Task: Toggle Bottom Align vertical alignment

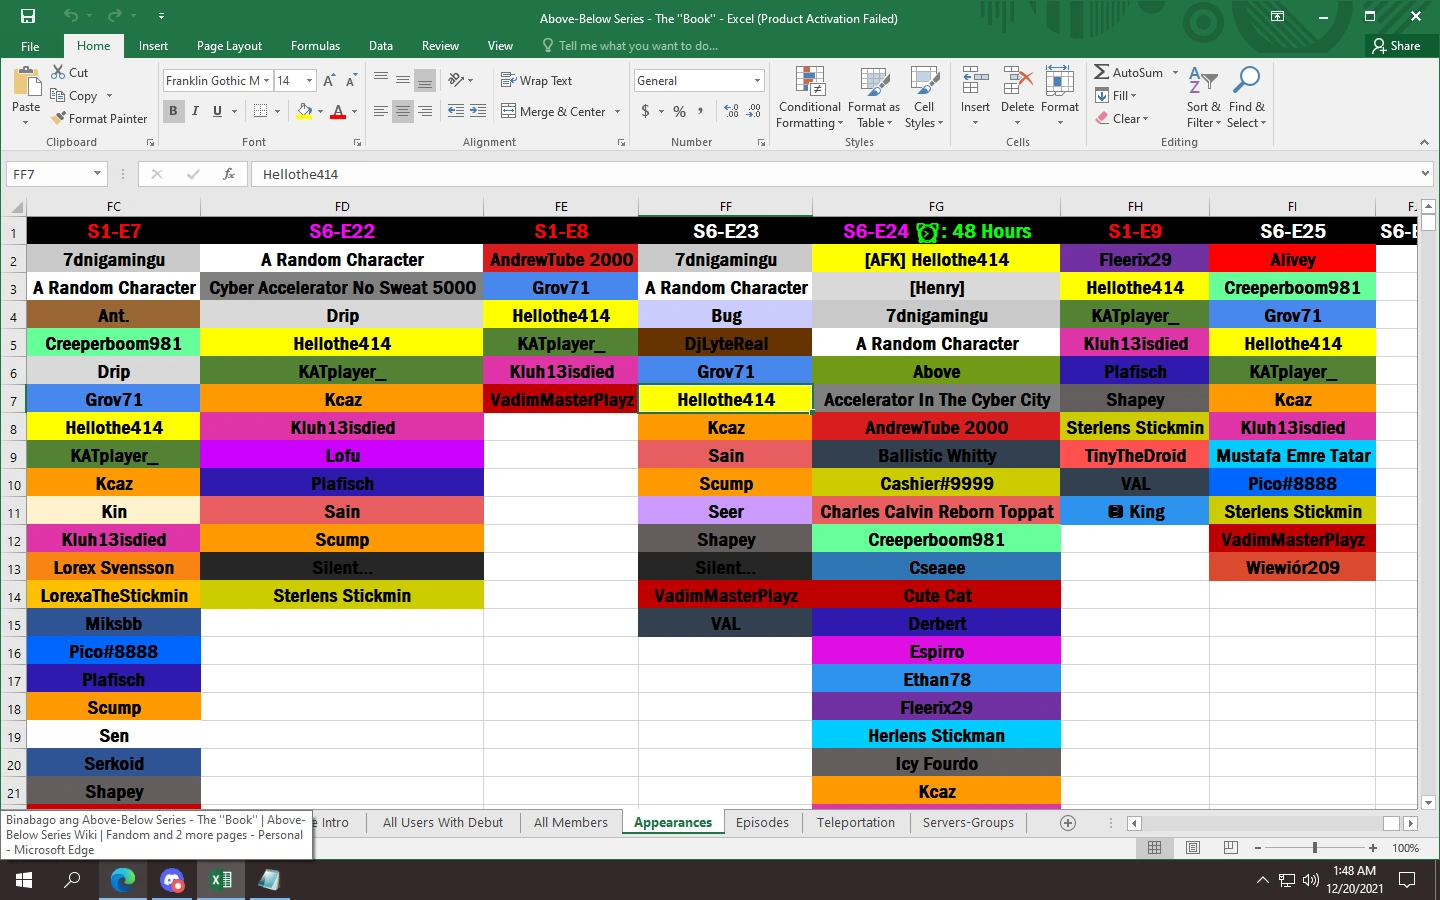Action: pyautogui.click(x=425, y=80)
